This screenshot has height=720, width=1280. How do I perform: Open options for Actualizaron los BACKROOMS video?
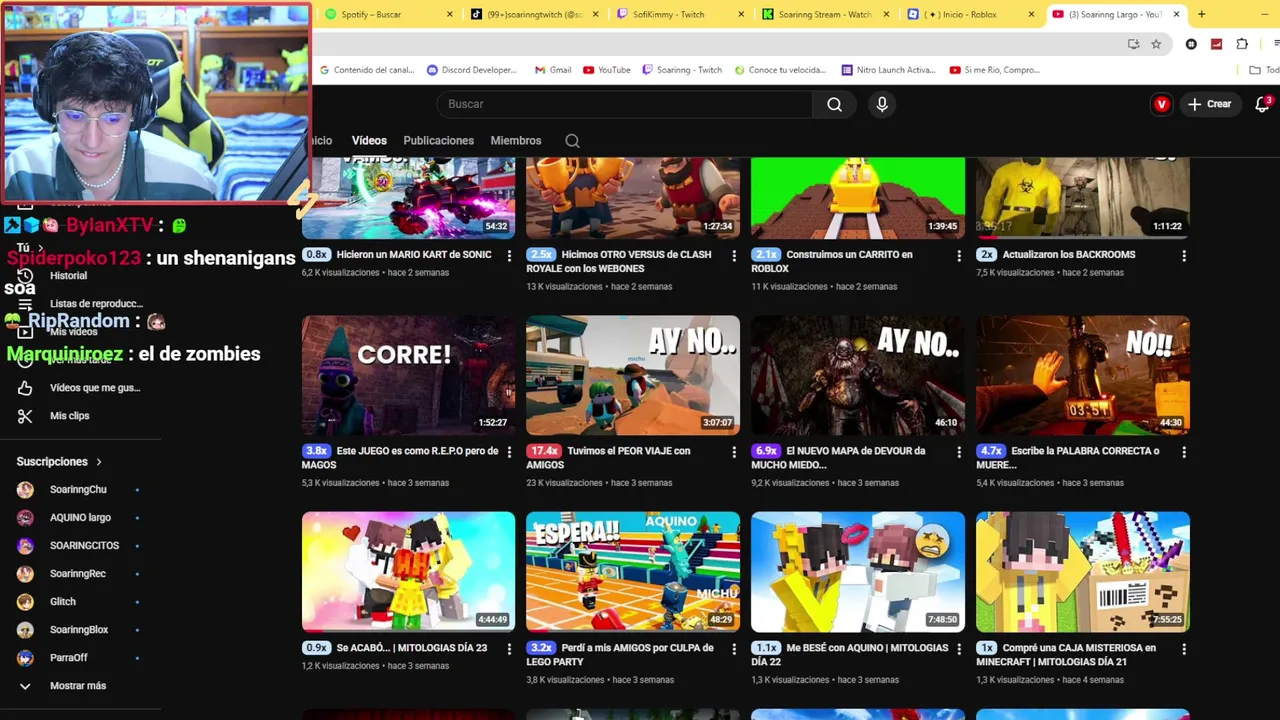pyautogui.click(x=1184, y=256)
